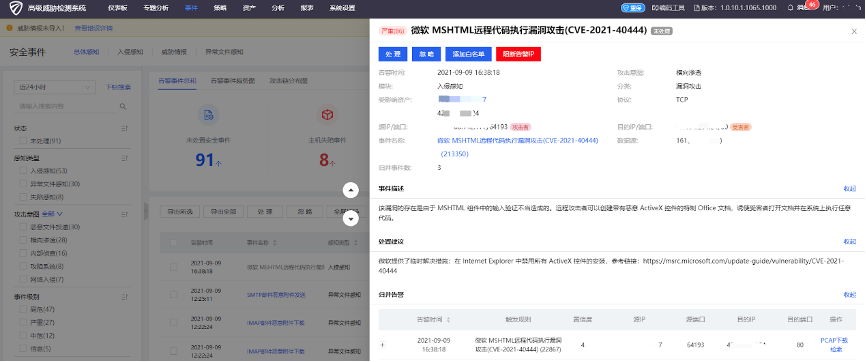
Task: Click the blue 处理 button in detail panel
Action: (x=393, y=54)
